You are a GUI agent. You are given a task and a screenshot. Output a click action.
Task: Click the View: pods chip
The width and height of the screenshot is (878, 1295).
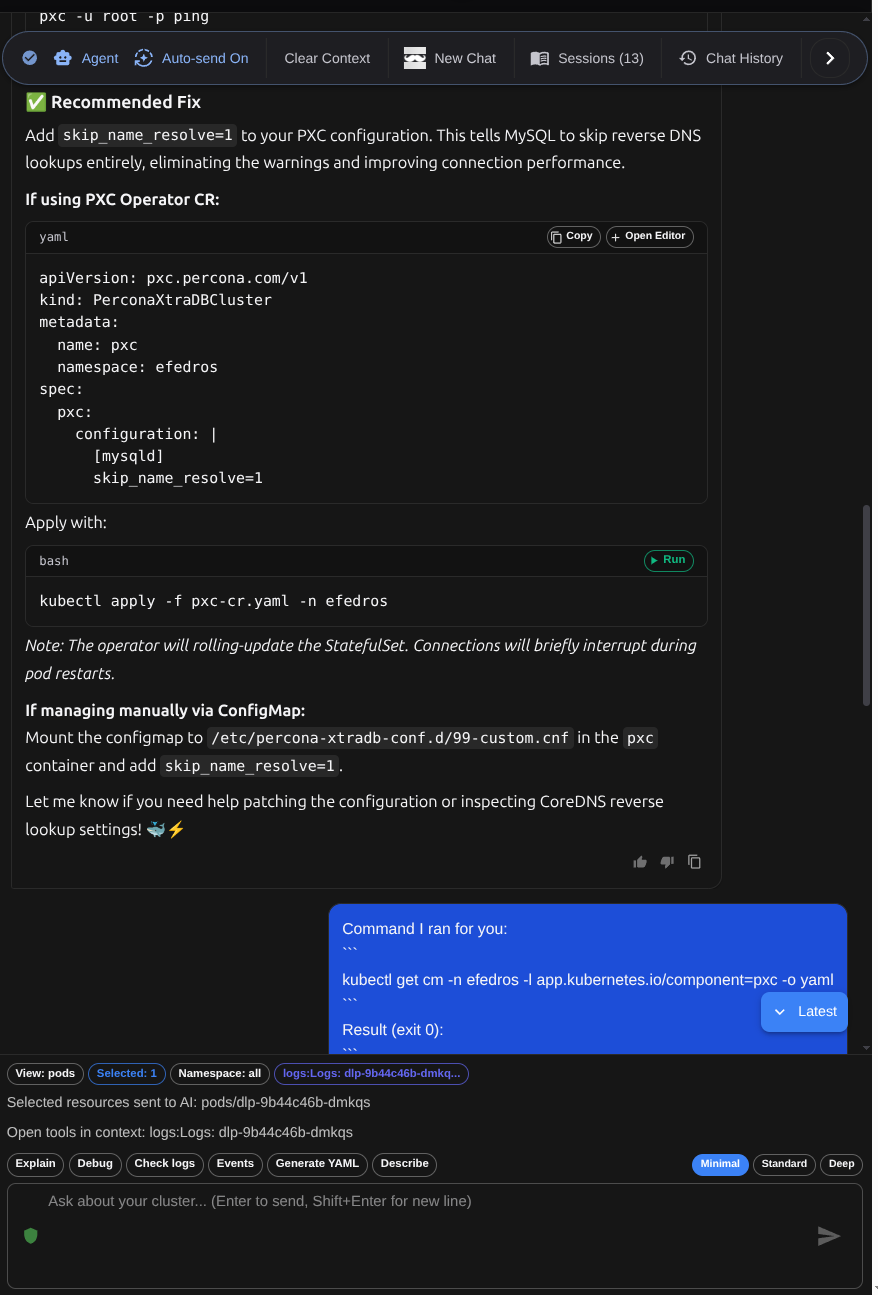point(45,1073)
